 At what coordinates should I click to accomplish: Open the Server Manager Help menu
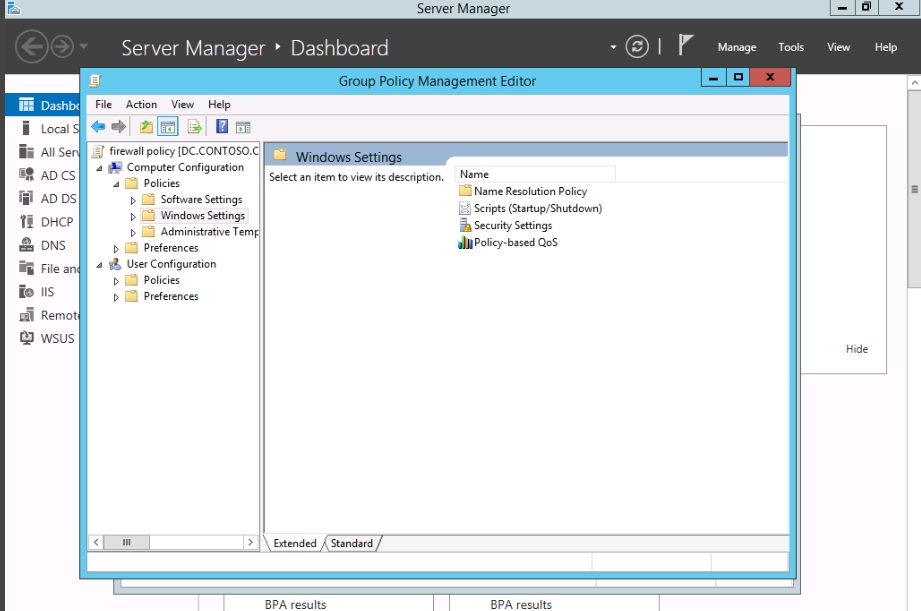(886, 47)
